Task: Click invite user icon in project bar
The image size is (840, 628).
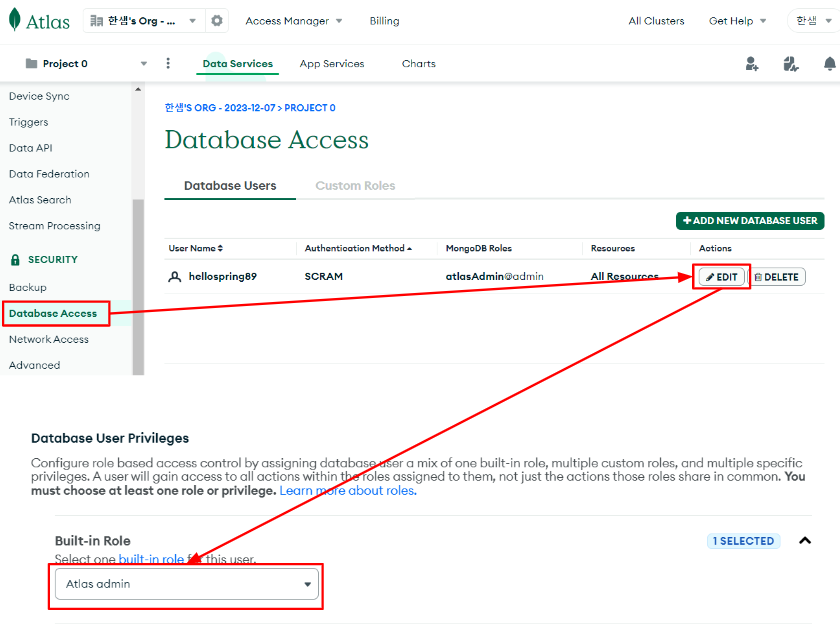Action: tap(752, 64)
